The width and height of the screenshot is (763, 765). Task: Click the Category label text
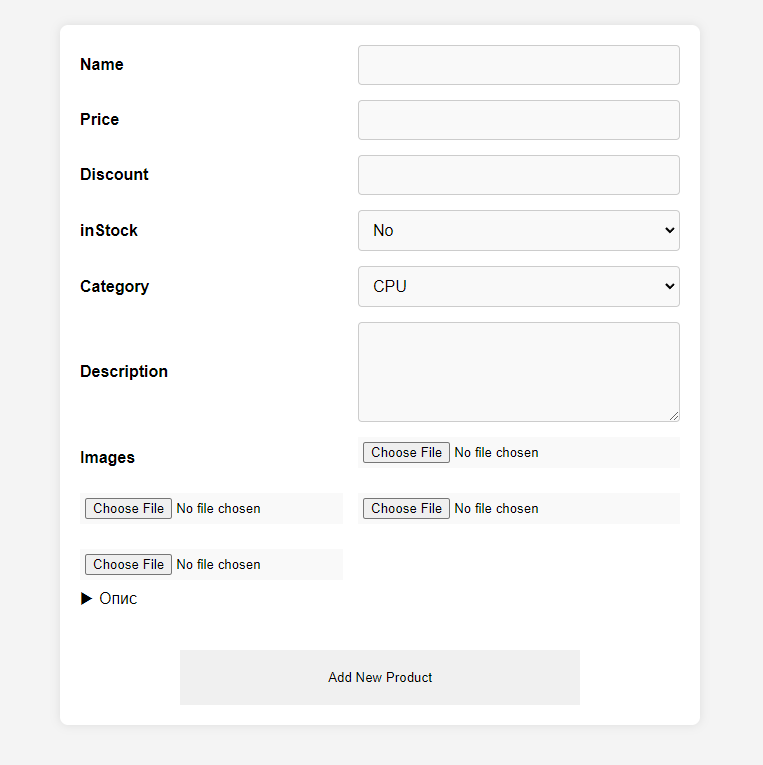(x=114, y=287)
